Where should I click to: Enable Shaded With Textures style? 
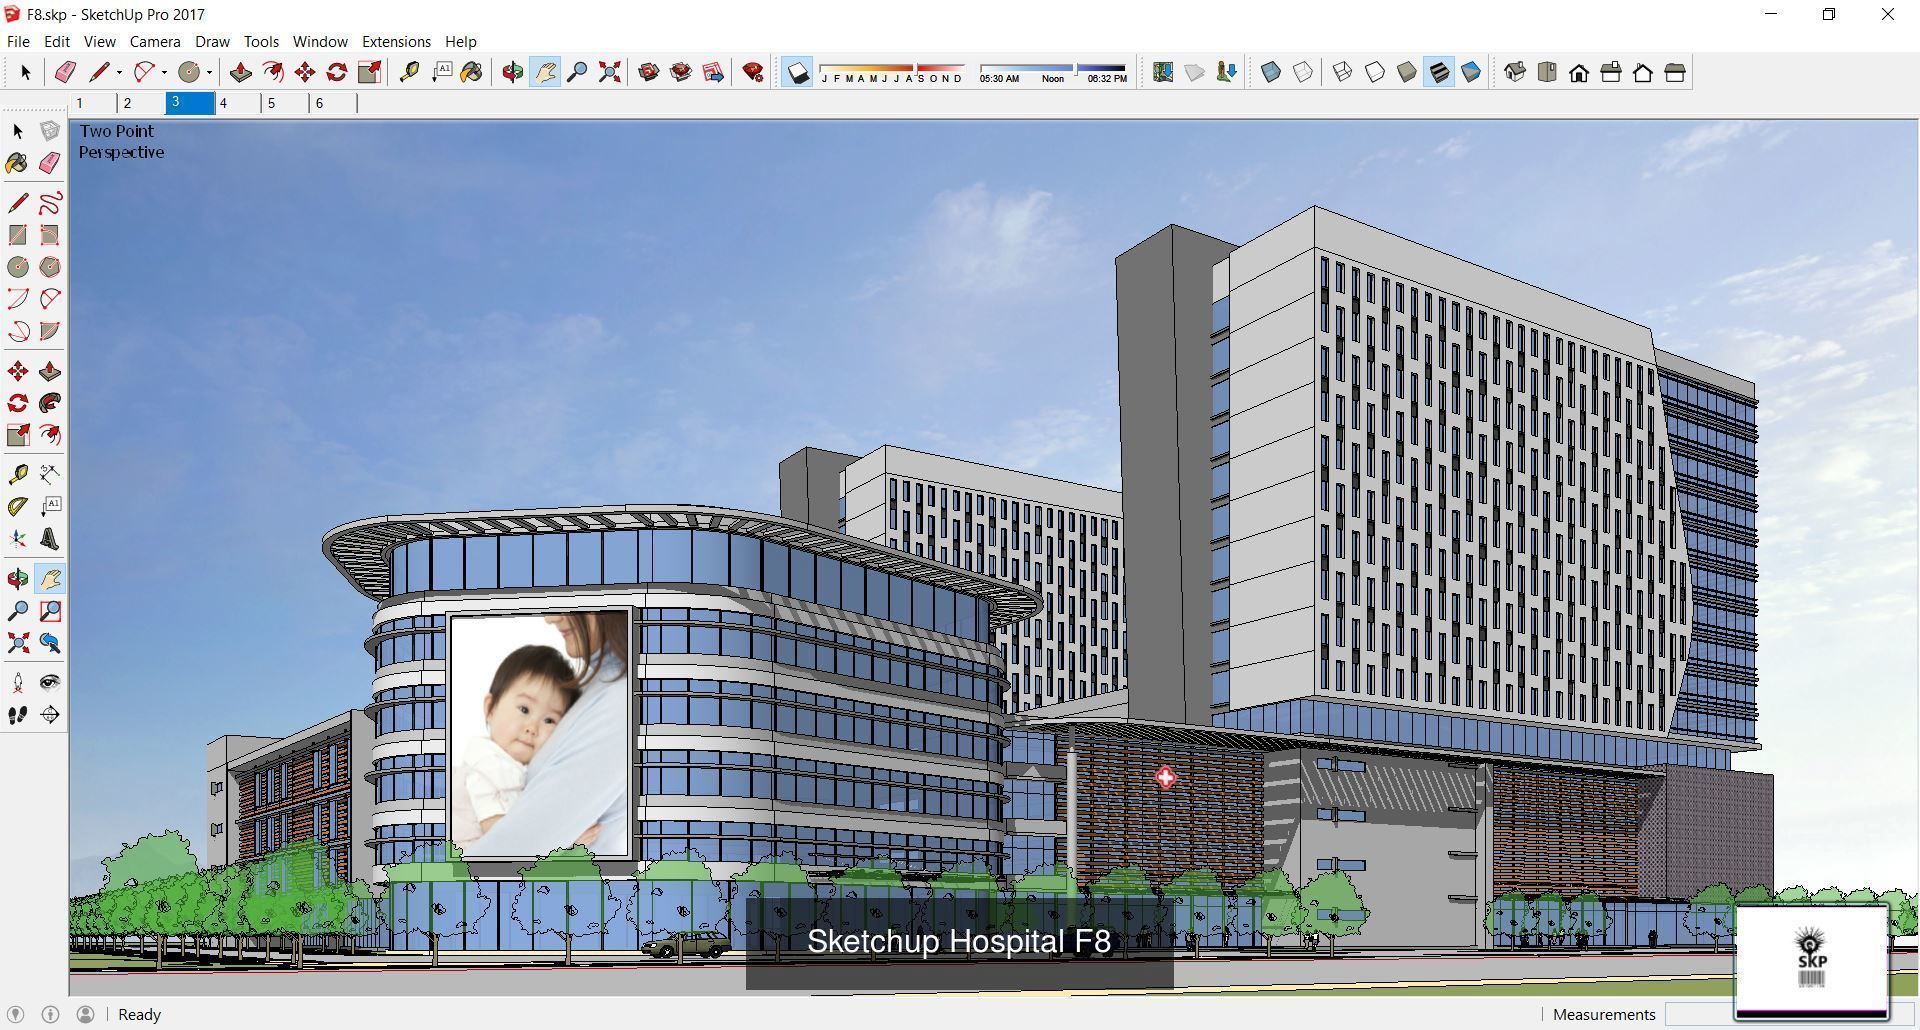click(x=1438, y=72)
